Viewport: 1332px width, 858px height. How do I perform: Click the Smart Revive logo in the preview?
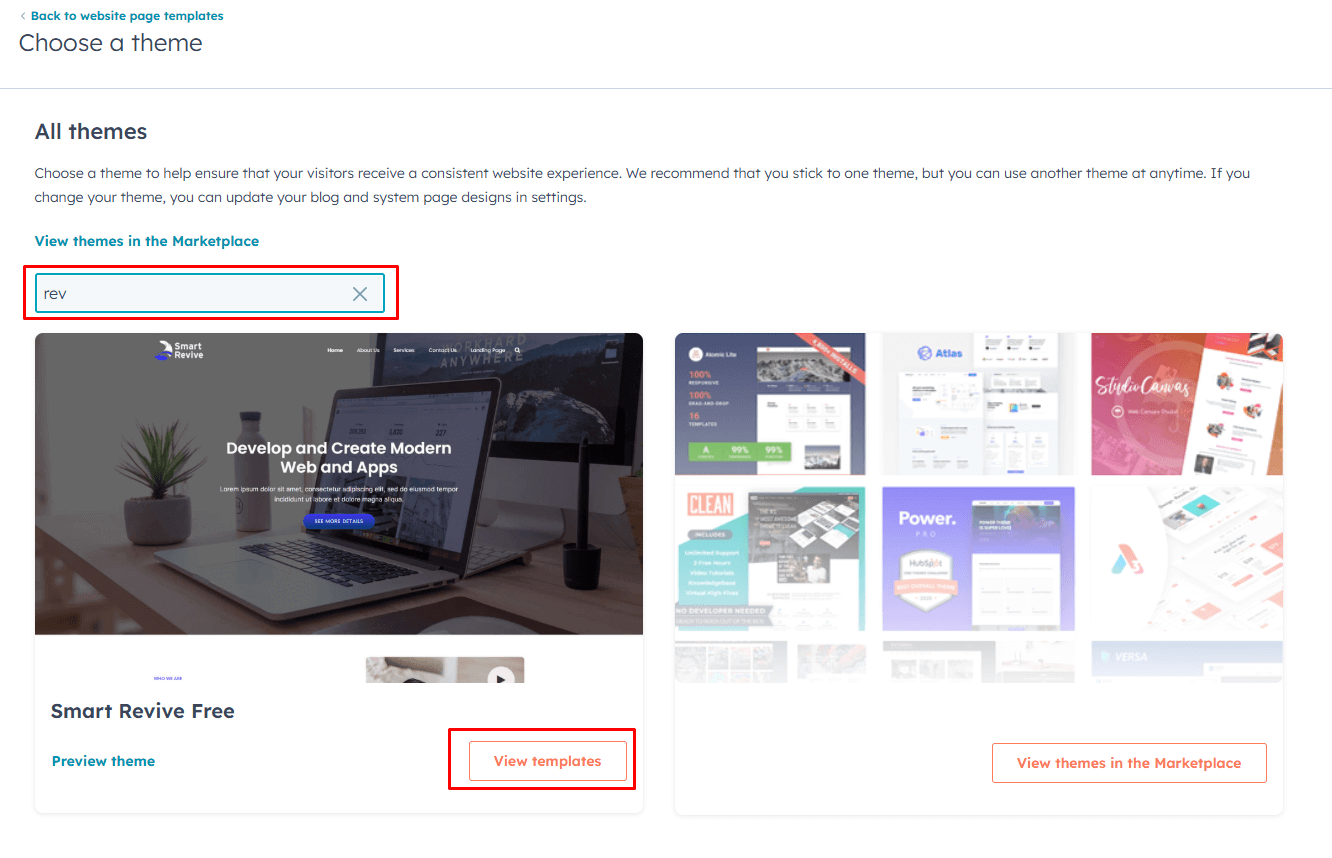click(181, 350)
